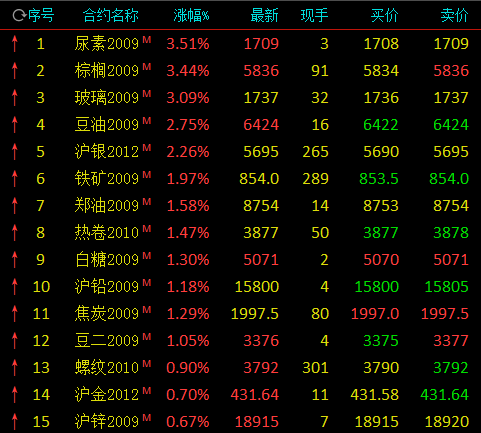Select the 玻璃2009 contract
This screenshot has width=481, height=433.
pyautogui.click(x=107, y=98)
